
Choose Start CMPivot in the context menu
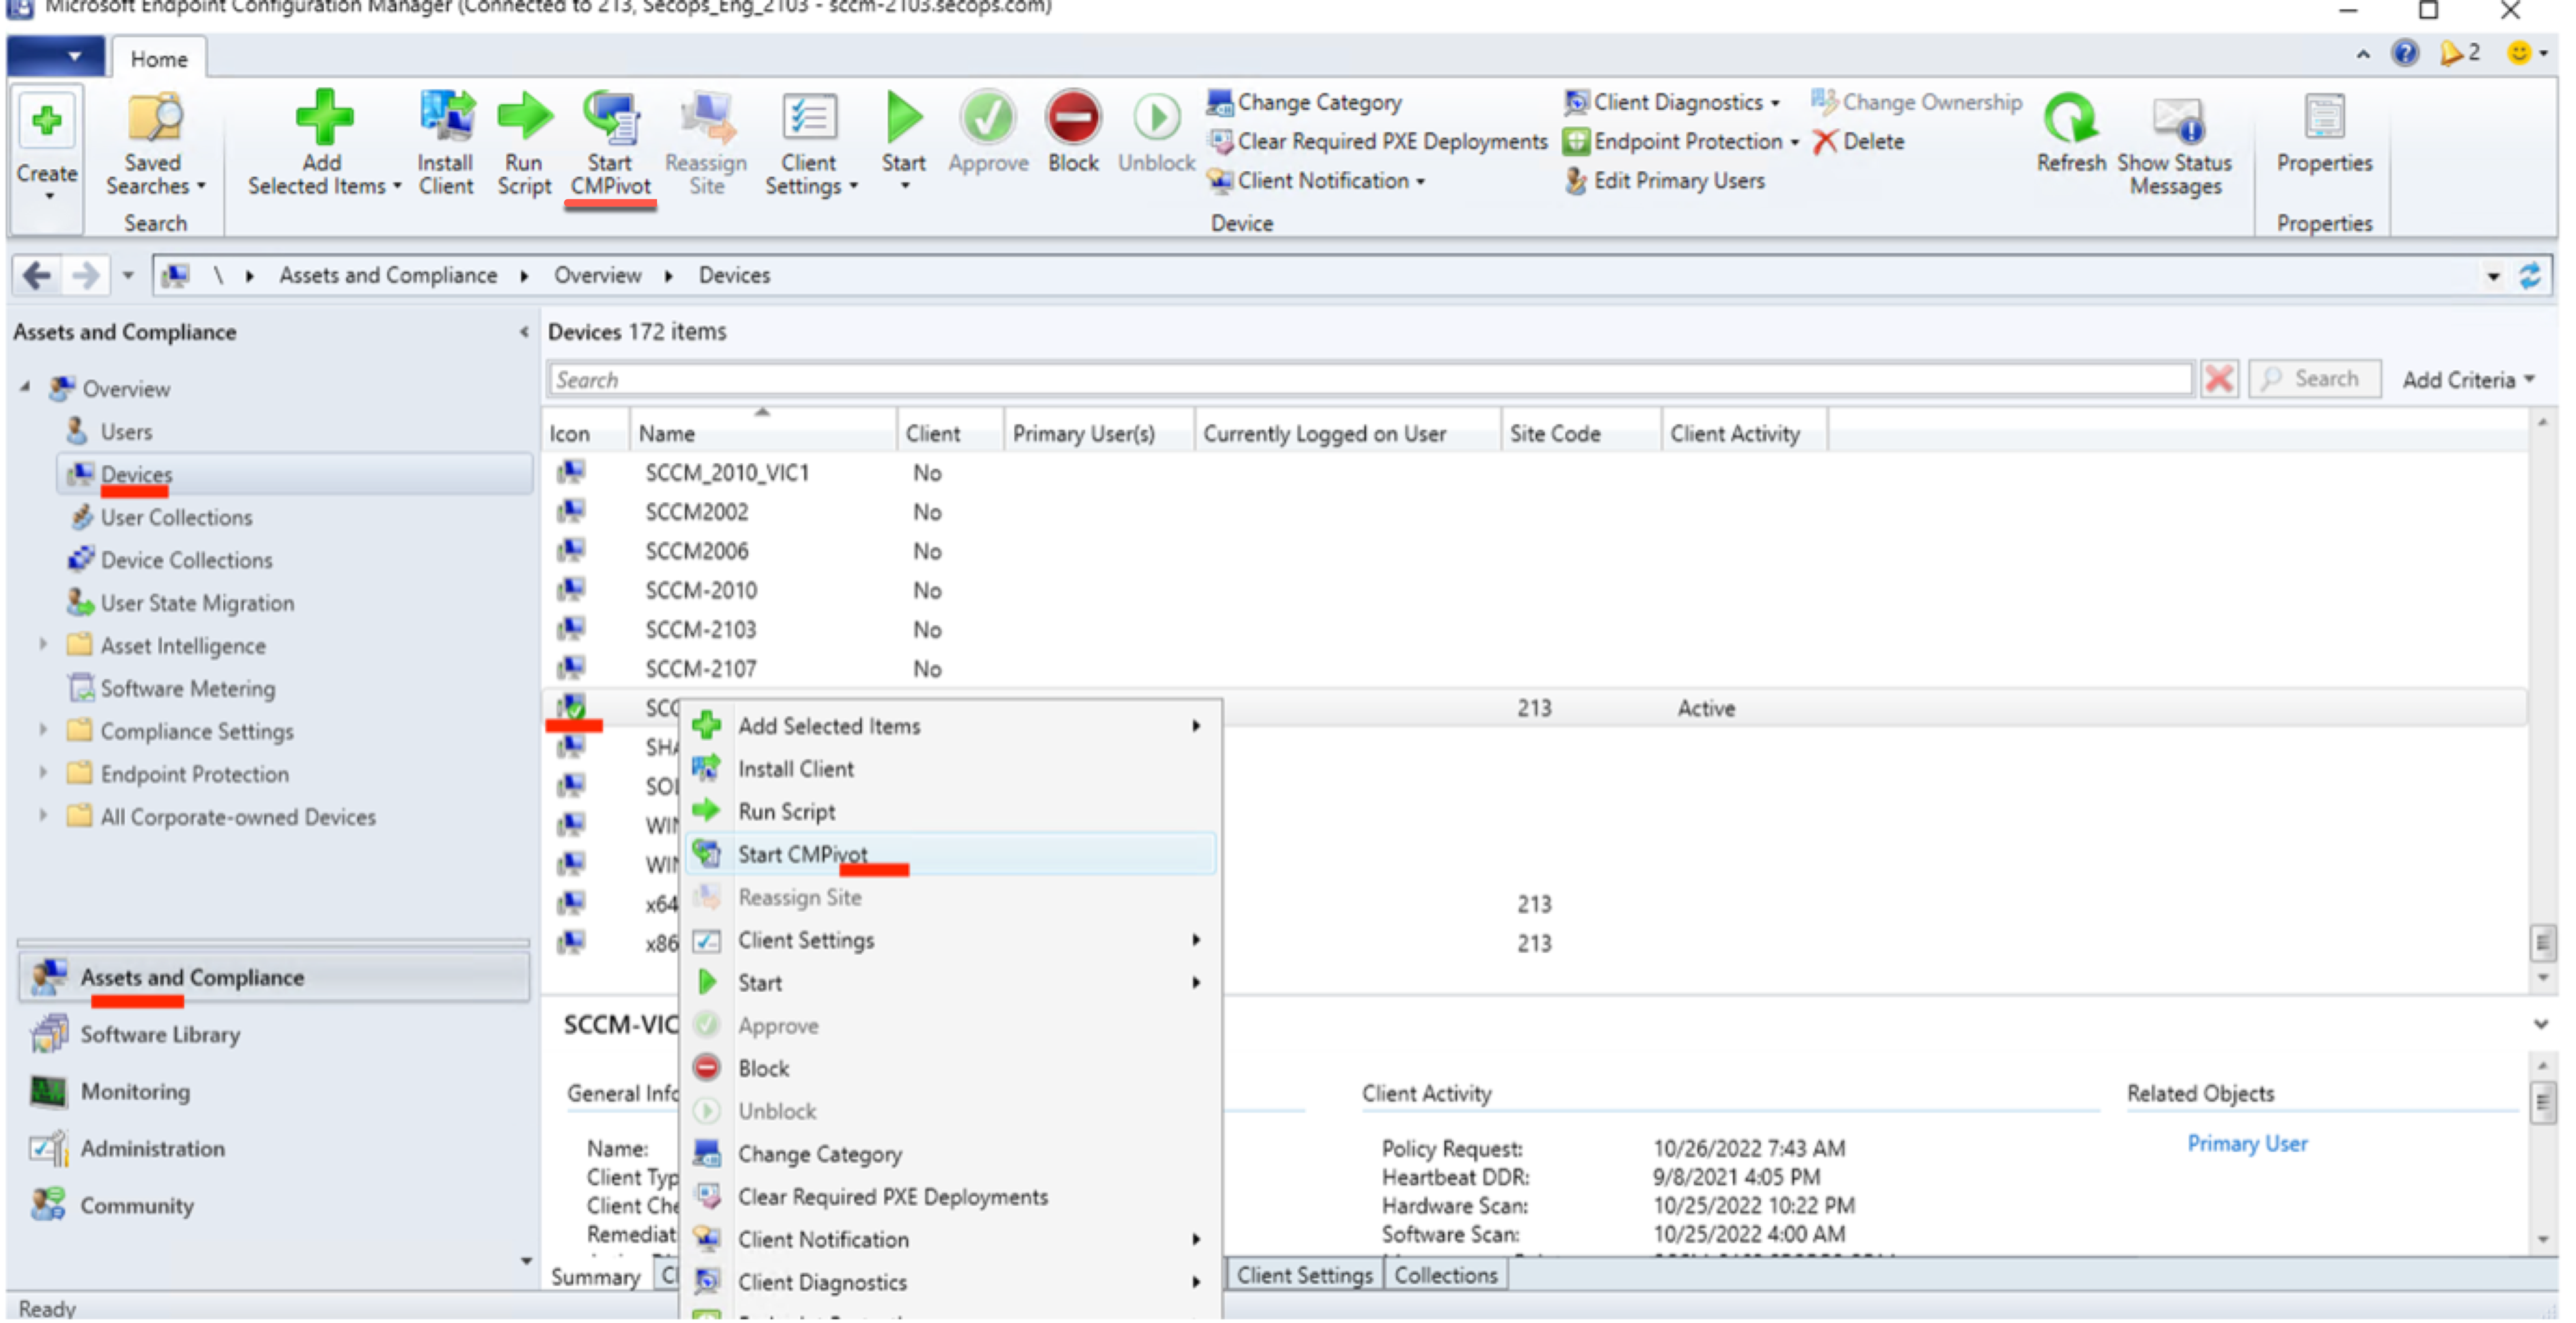(x=951, y=854)
